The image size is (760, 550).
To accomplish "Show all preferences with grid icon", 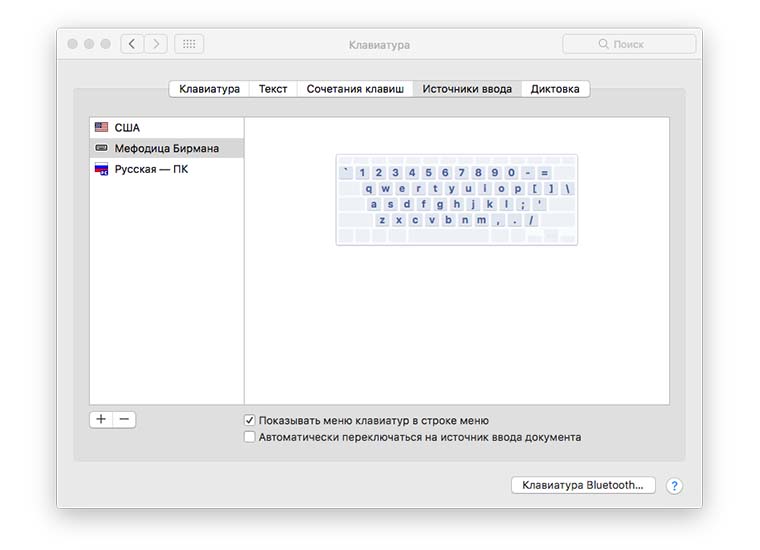I will [189, 44].
